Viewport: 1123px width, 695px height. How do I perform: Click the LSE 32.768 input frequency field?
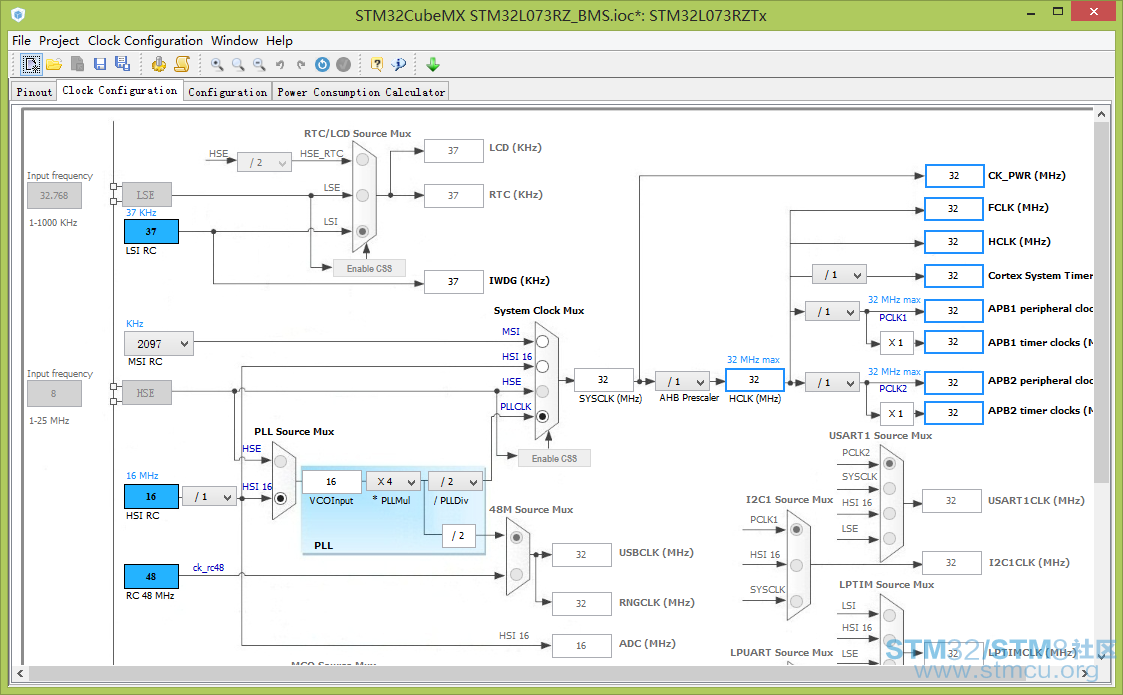pyautogui.click(x=54, y=195)
